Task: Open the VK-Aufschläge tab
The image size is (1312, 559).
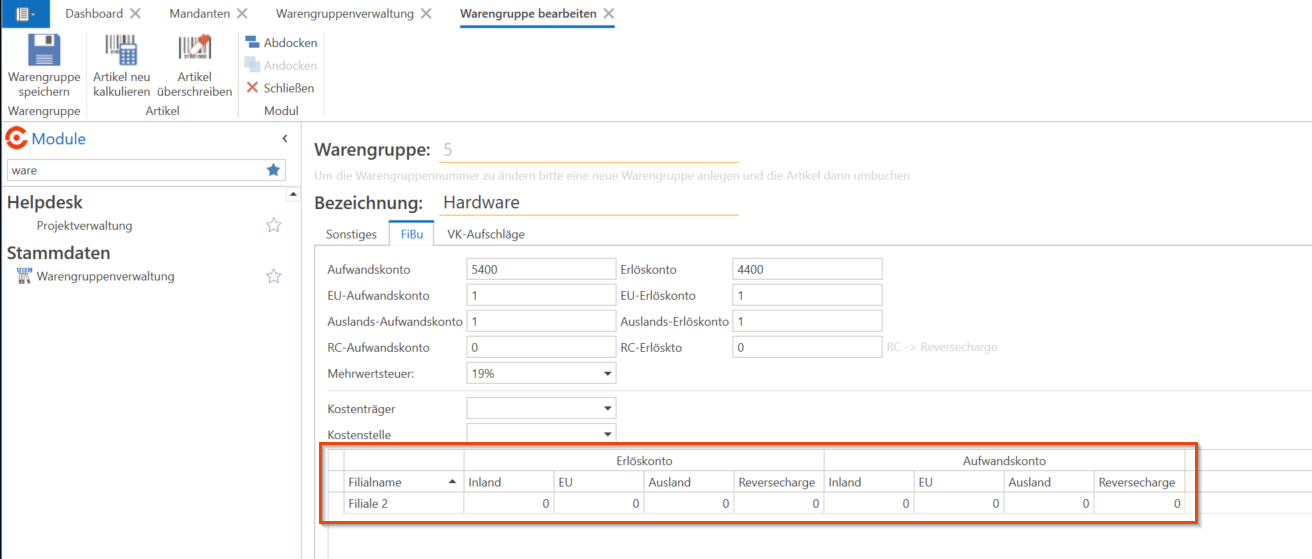Action: click(486, 234)
